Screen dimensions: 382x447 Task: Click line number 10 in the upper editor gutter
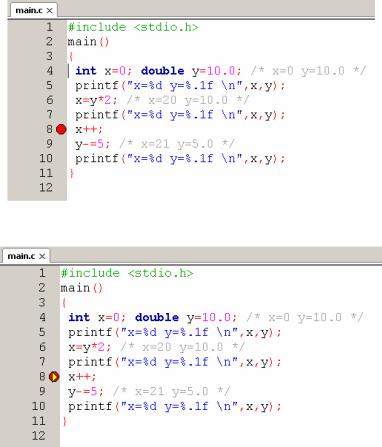tap(46, 158)
